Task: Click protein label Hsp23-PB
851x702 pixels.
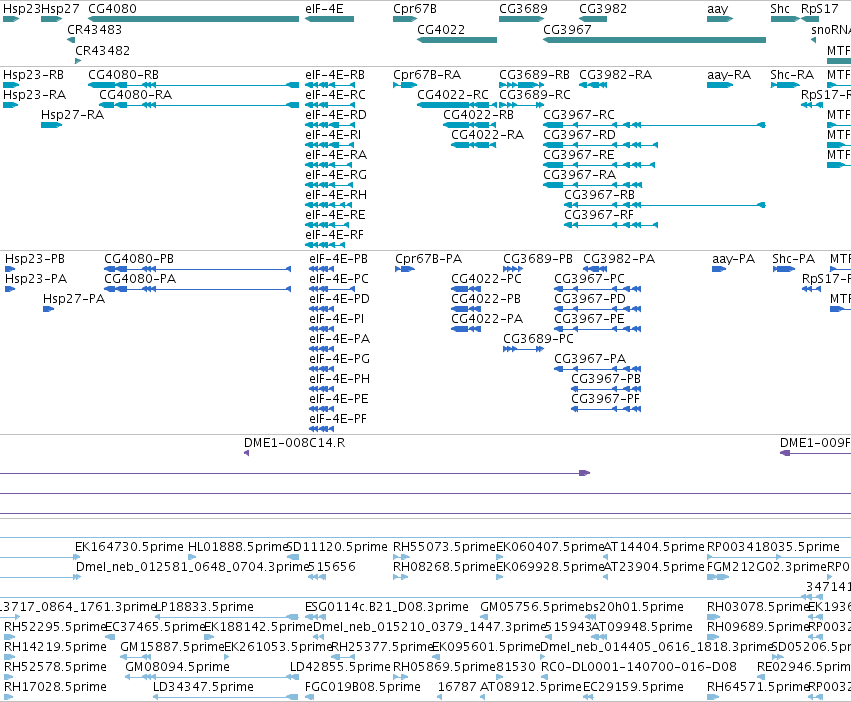Action: pos(35,258)
